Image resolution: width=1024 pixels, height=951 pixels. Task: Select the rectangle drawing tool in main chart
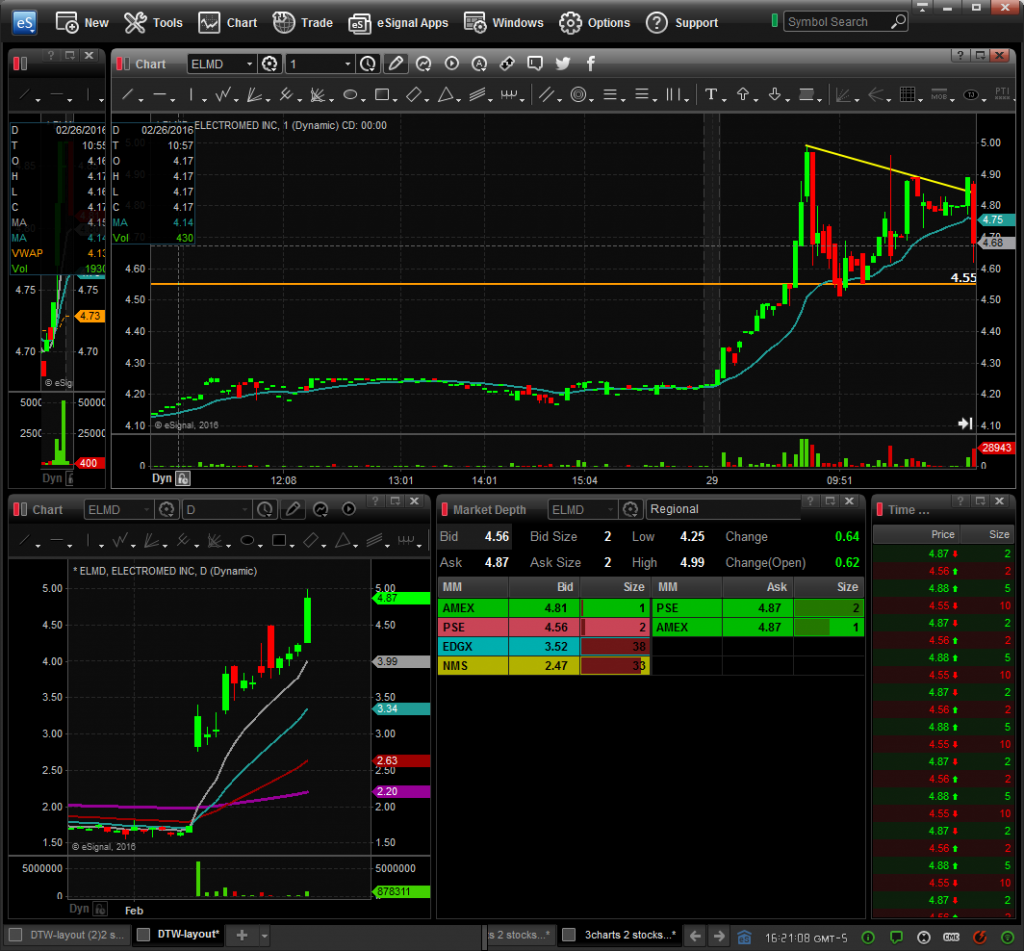(382, 95)
